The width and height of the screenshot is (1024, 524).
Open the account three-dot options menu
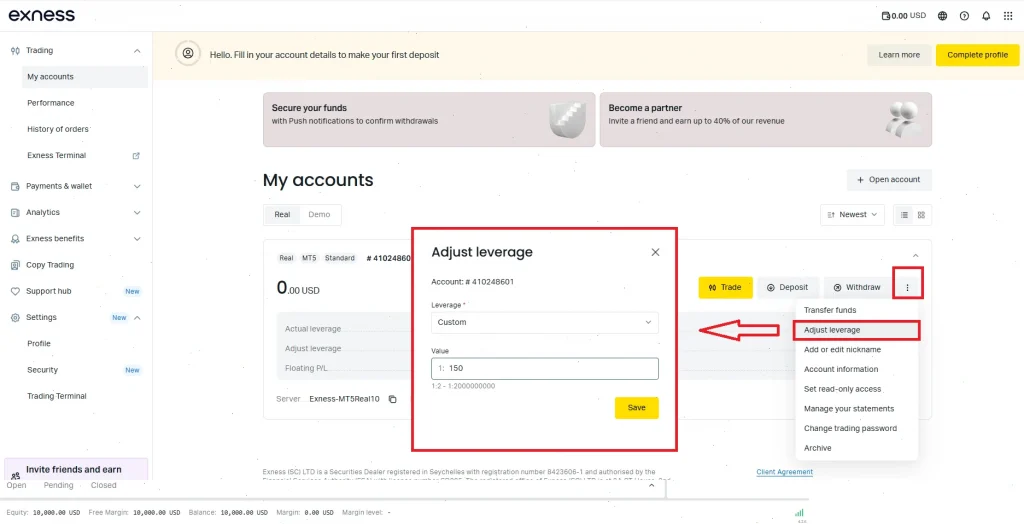908,287
